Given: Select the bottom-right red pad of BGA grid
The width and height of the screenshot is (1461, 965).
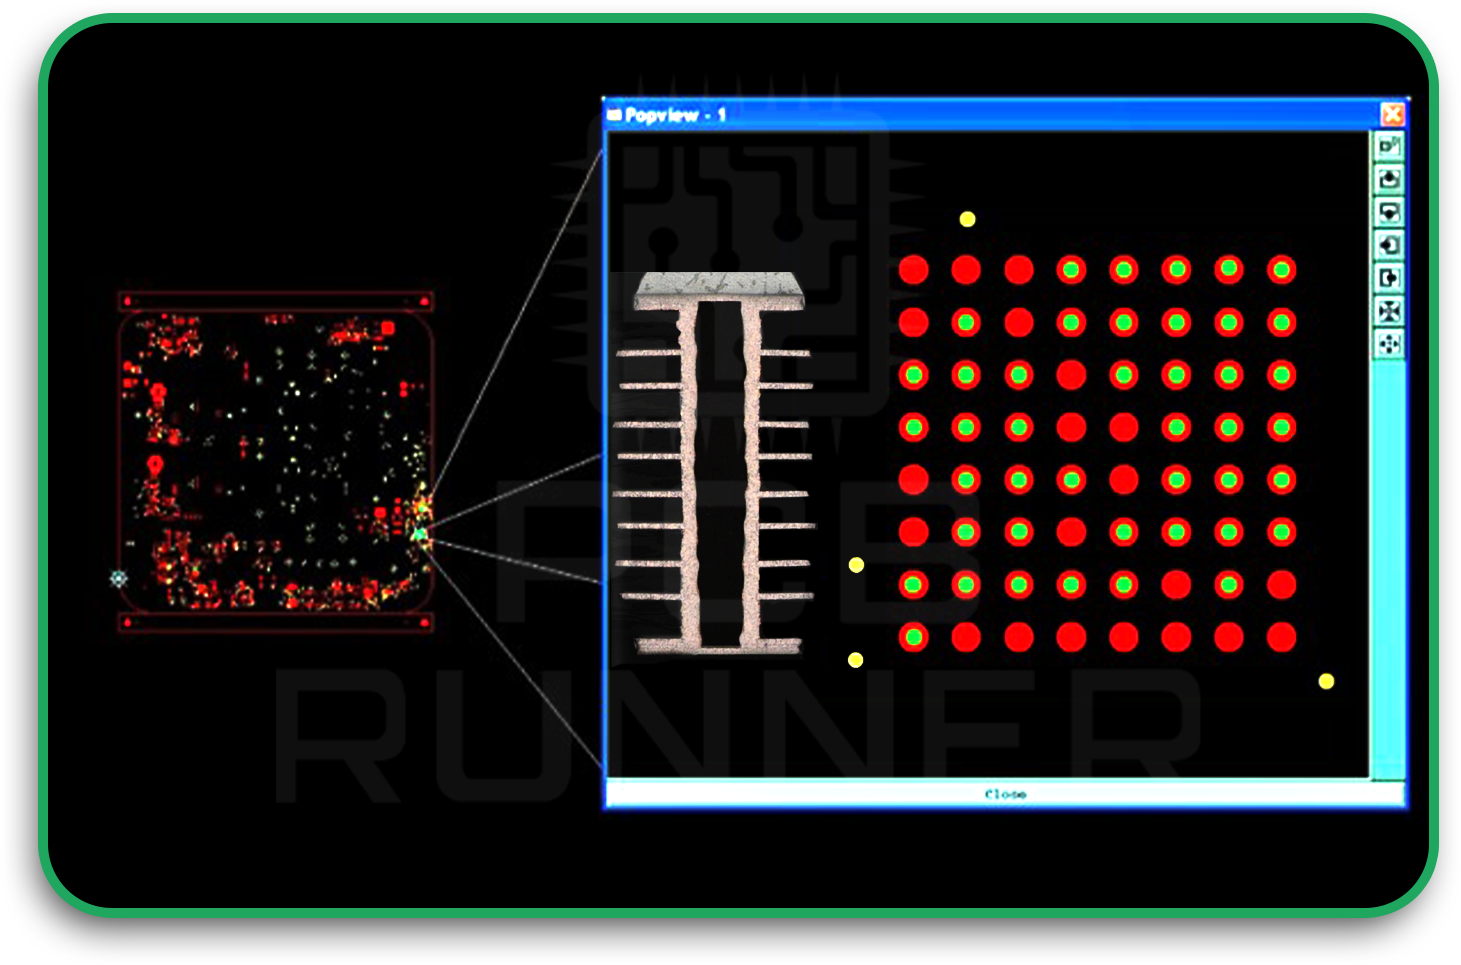Looking at the screenshot, I should pos(1281,637).
